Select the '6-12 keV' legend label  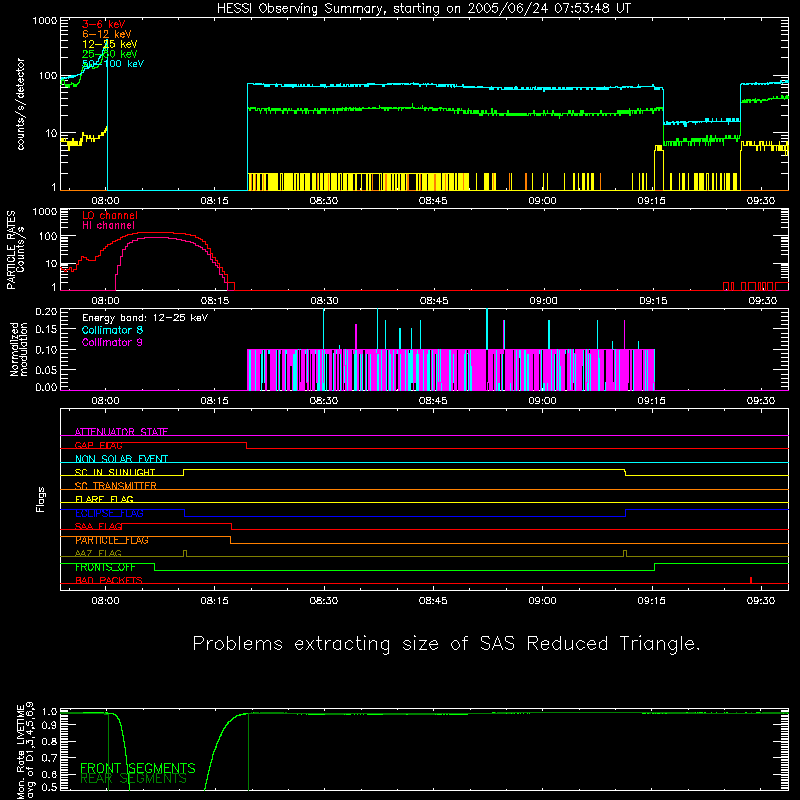click(x=106, y=34)
